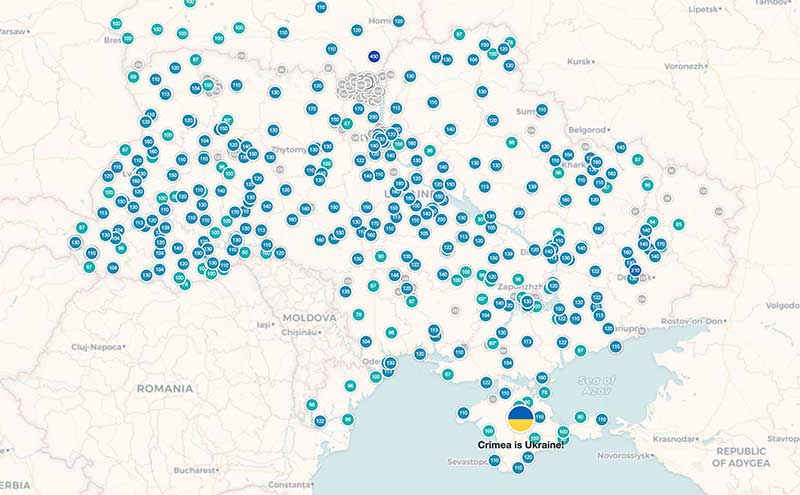This screenshot has height=495, width=800.
Task: Select the Chișinău city label
Action: (303, 332)
